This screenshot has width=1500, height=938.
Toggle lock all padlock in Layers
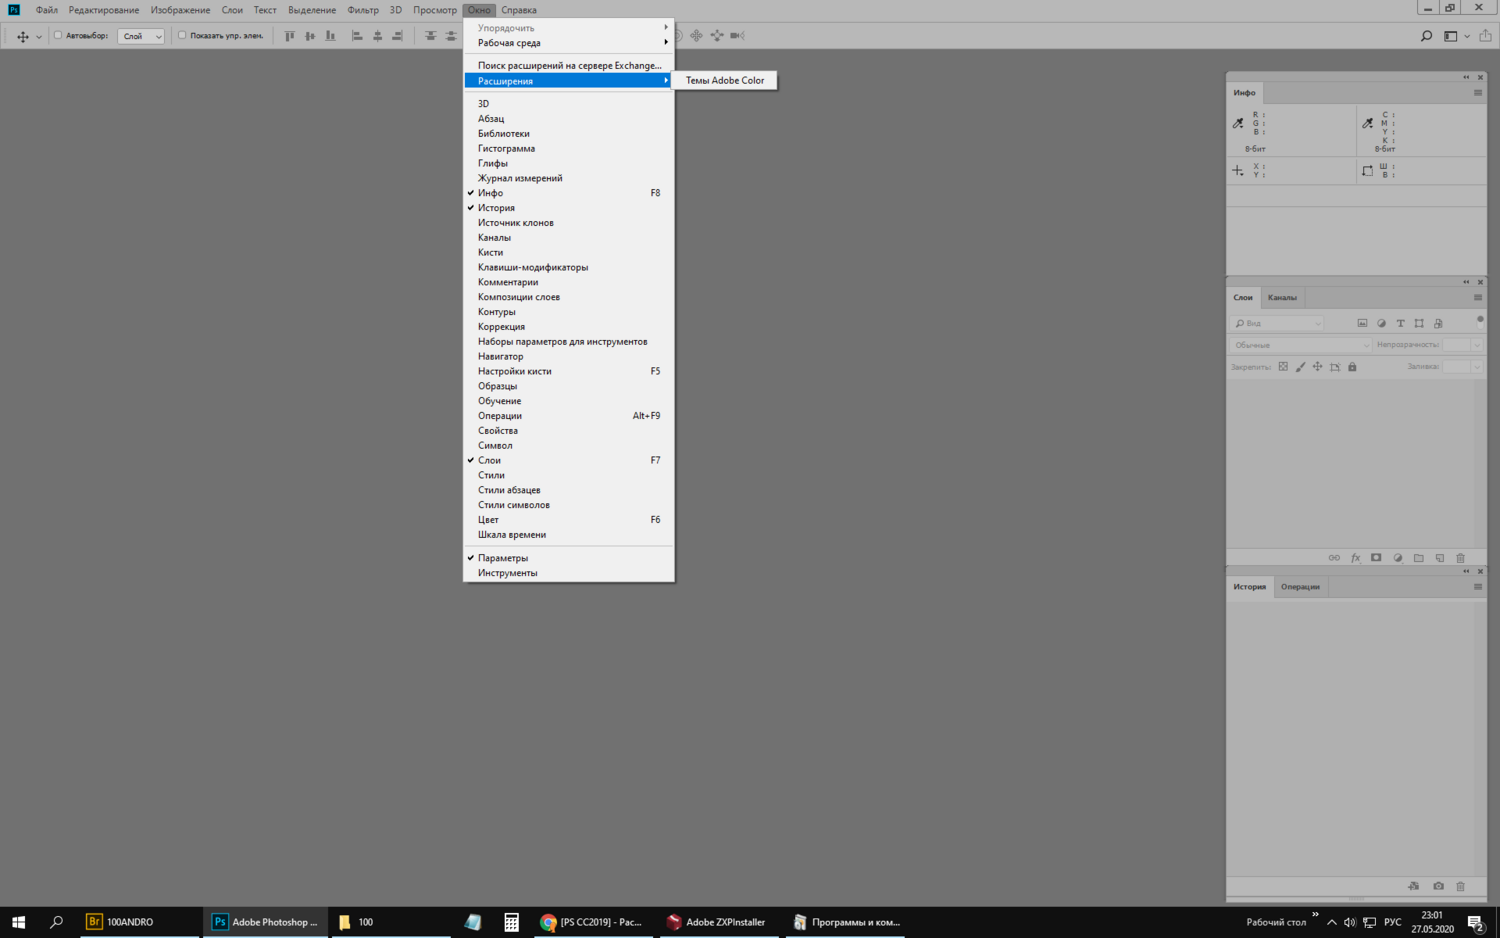coord(1352,367)
